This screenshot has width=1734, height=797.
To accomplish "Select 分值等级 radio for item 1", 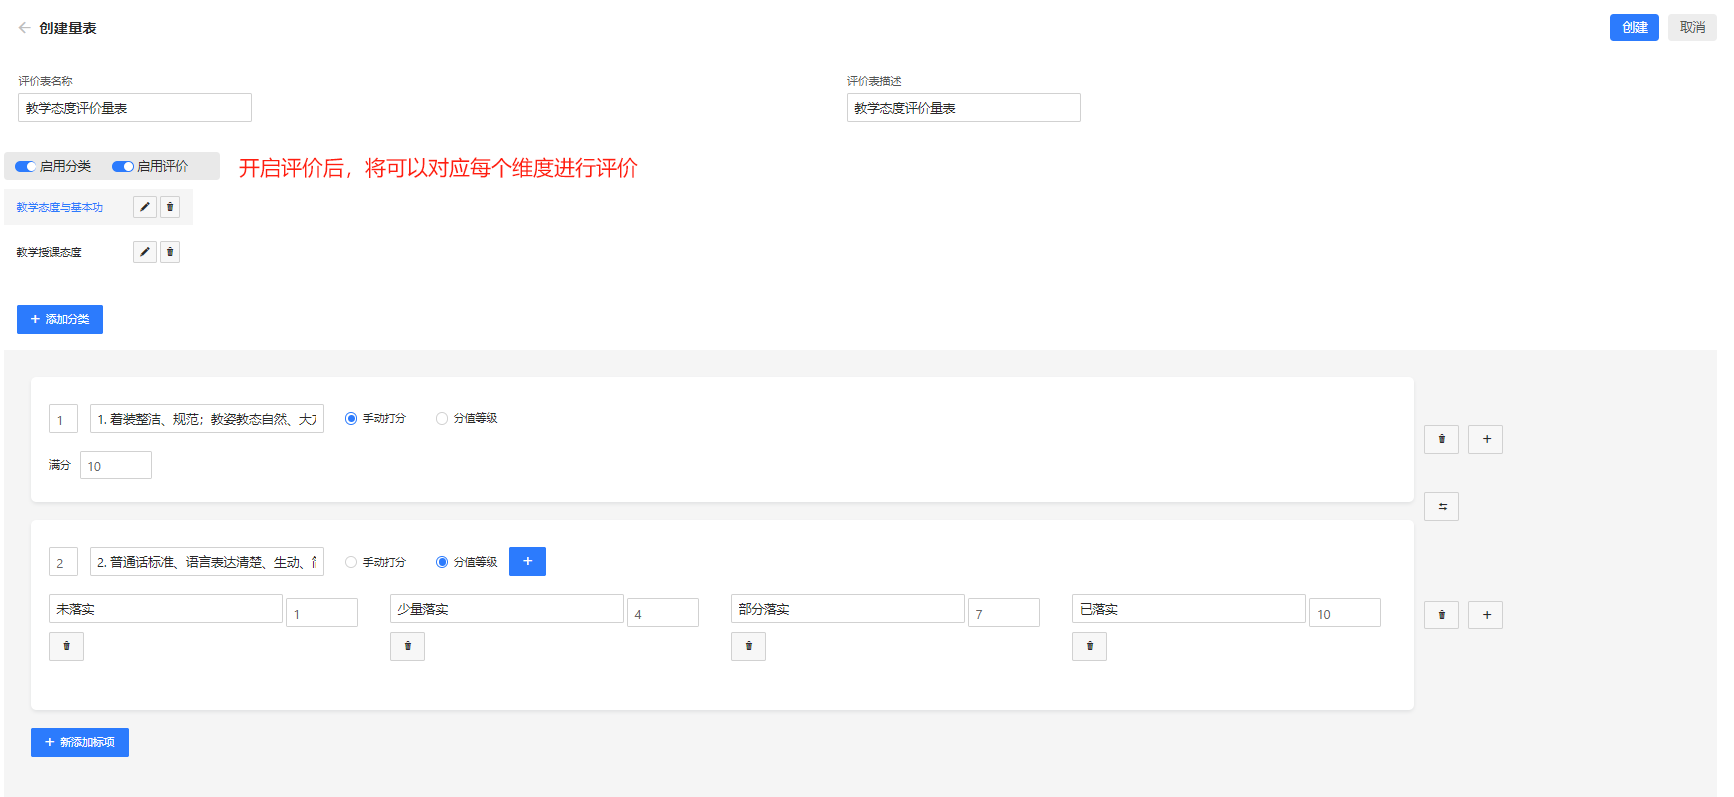I will tap(442, 419).
